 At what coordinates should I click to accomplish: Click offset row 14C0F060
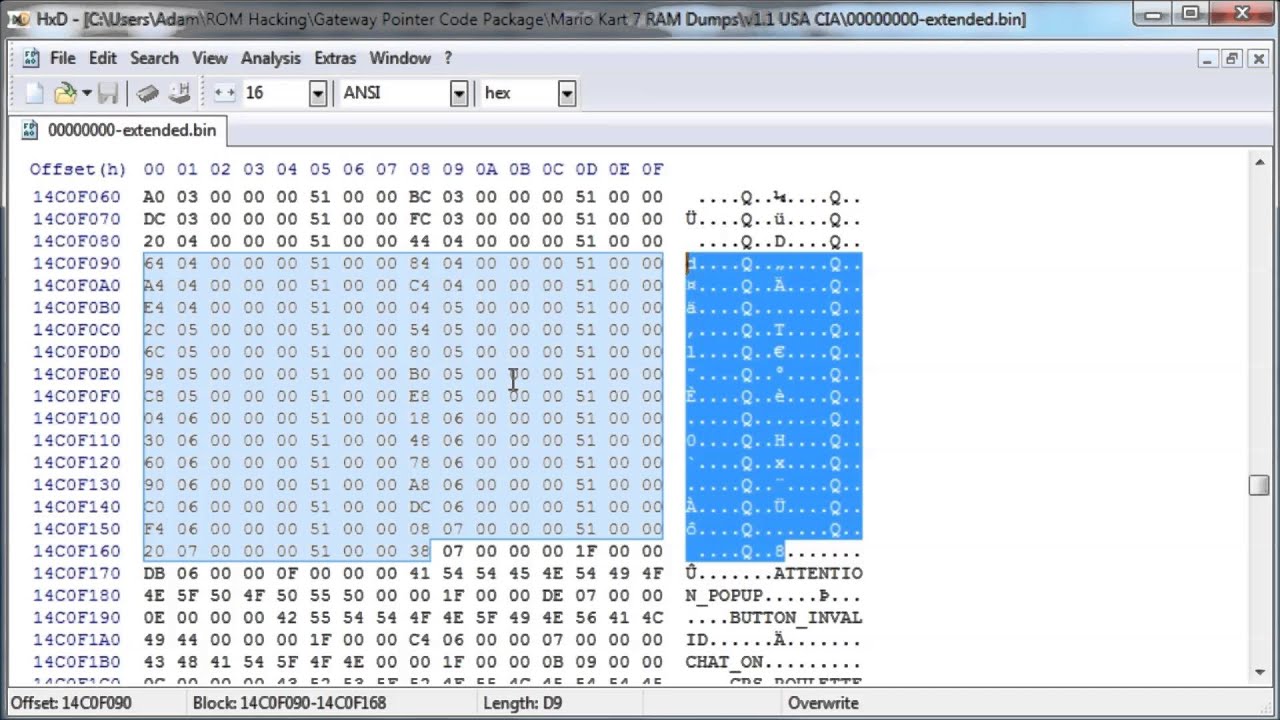point(76,197)
